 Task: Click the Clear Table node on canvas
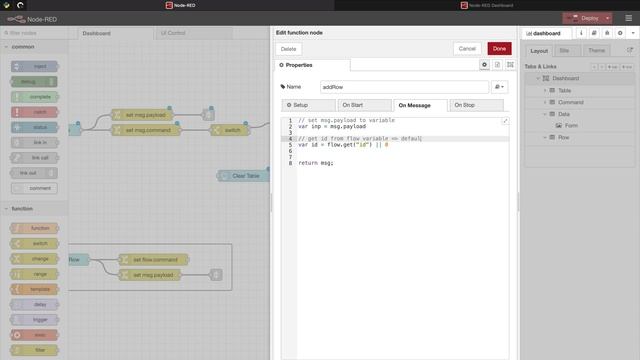click(x=243, y=176)
